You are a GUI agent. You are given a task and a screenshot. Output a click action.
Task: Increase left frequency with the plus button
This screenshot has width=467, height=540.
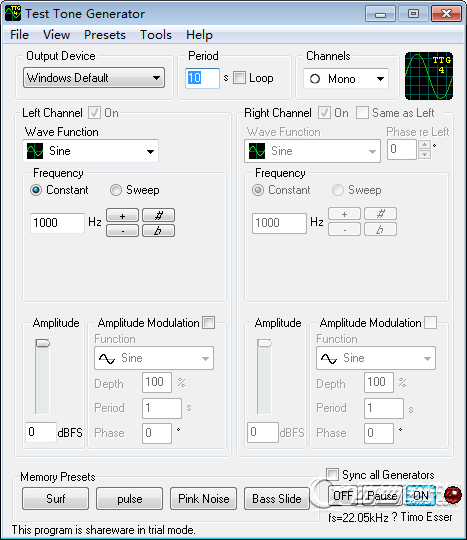(x=122, y=215)
